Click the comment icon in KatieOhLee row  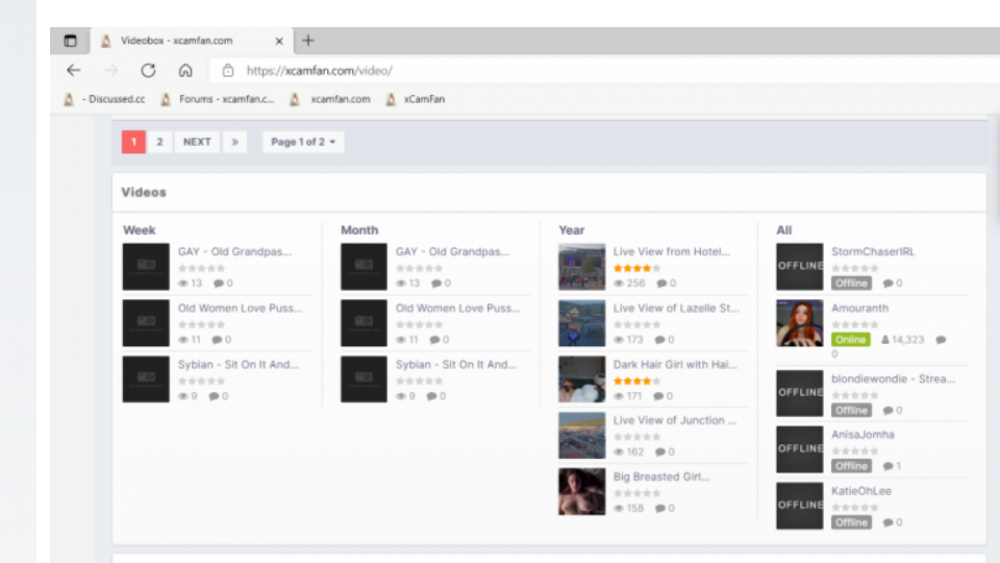(x=888, y=523)
